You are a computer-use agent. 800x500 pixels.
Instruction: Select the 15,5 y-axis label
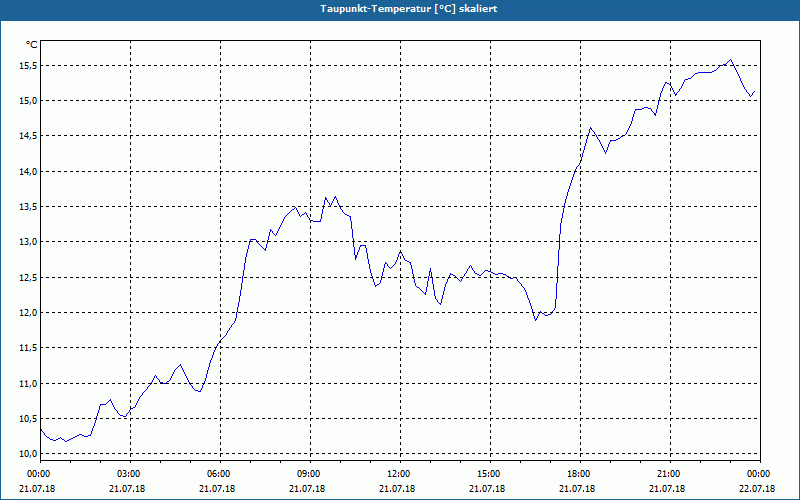pyautogui.click(x=28, y=66)
